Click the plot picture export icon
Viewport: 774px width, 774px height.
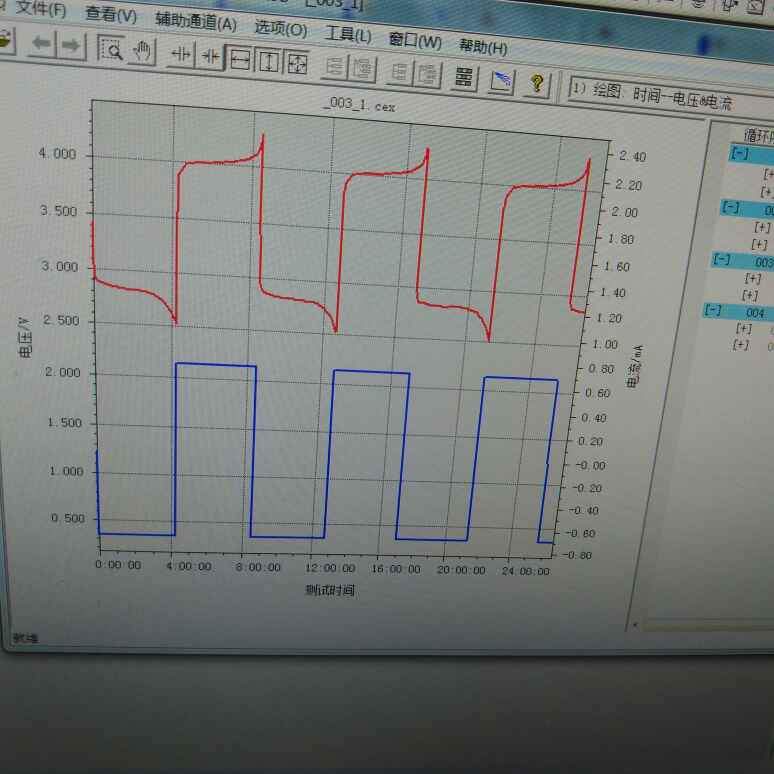(502, 80)
